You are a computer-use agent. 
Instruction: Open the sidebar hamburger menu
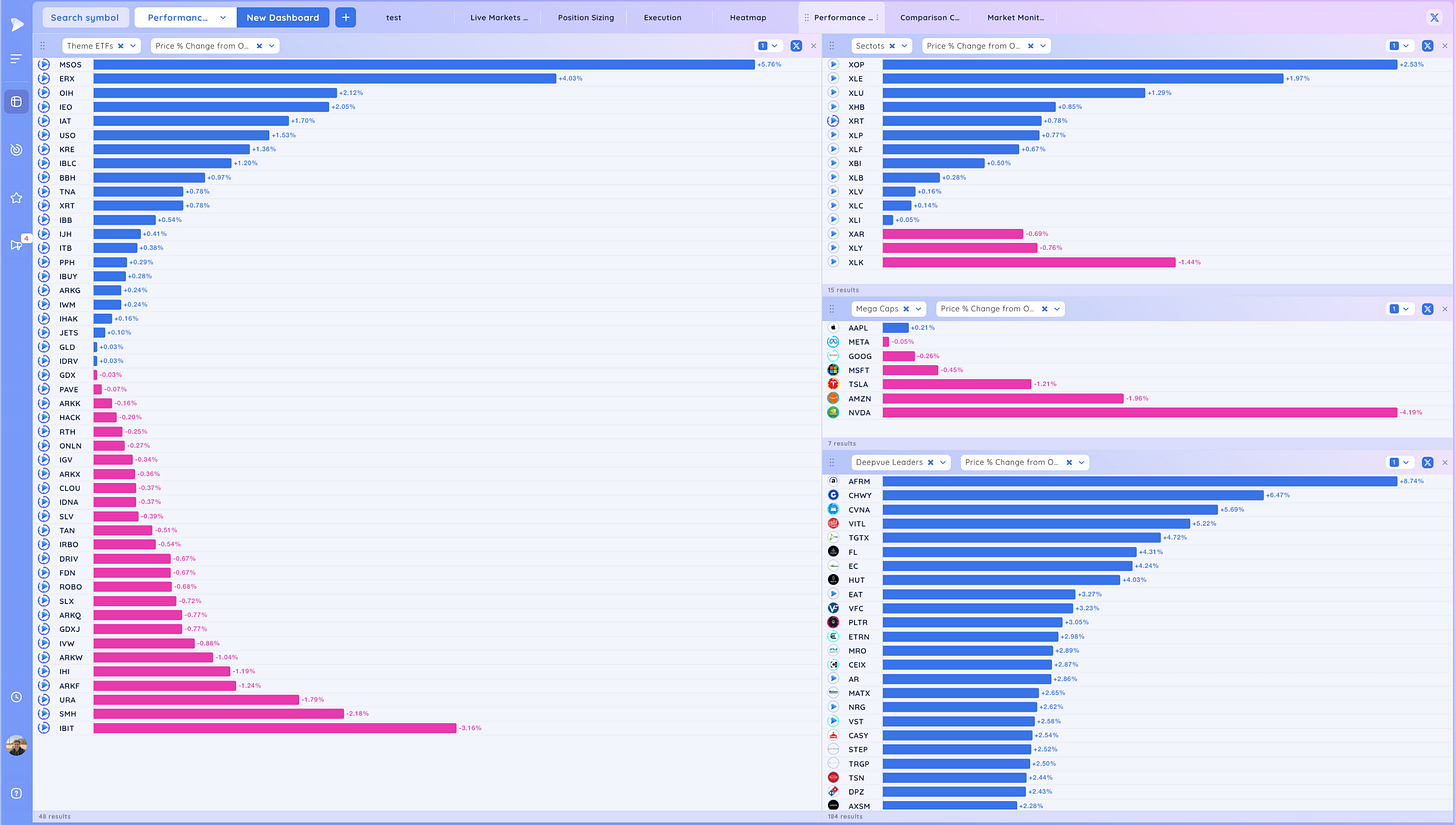pos(16,59)
